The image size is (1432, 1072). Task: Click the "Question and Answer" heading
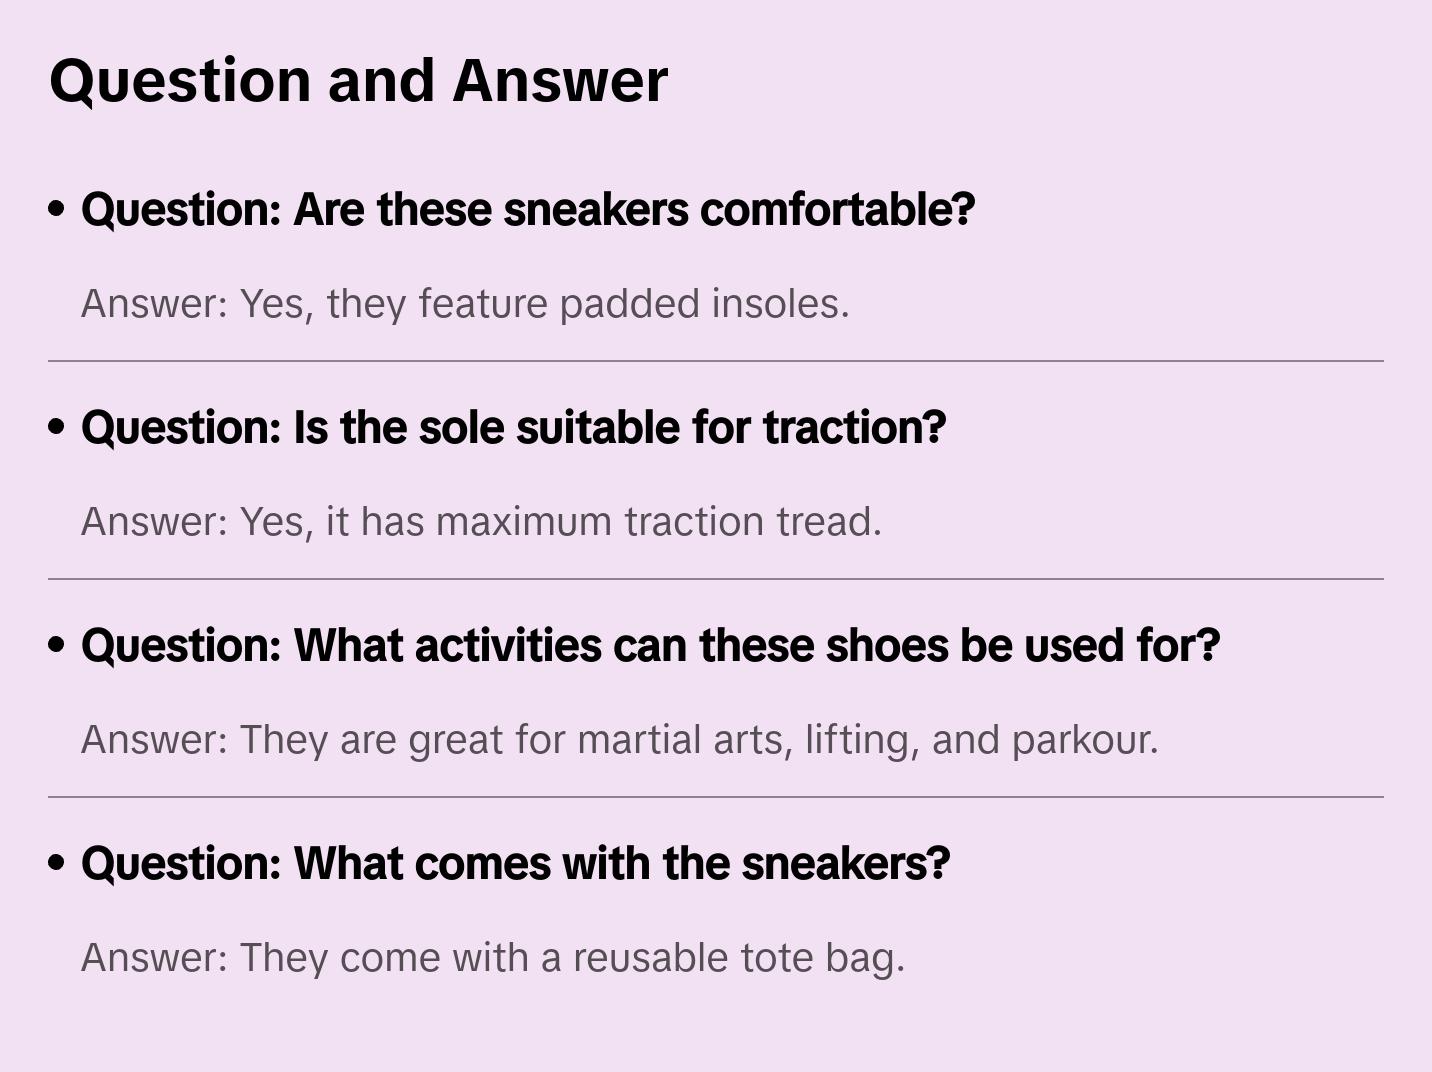tap(358, 80)
